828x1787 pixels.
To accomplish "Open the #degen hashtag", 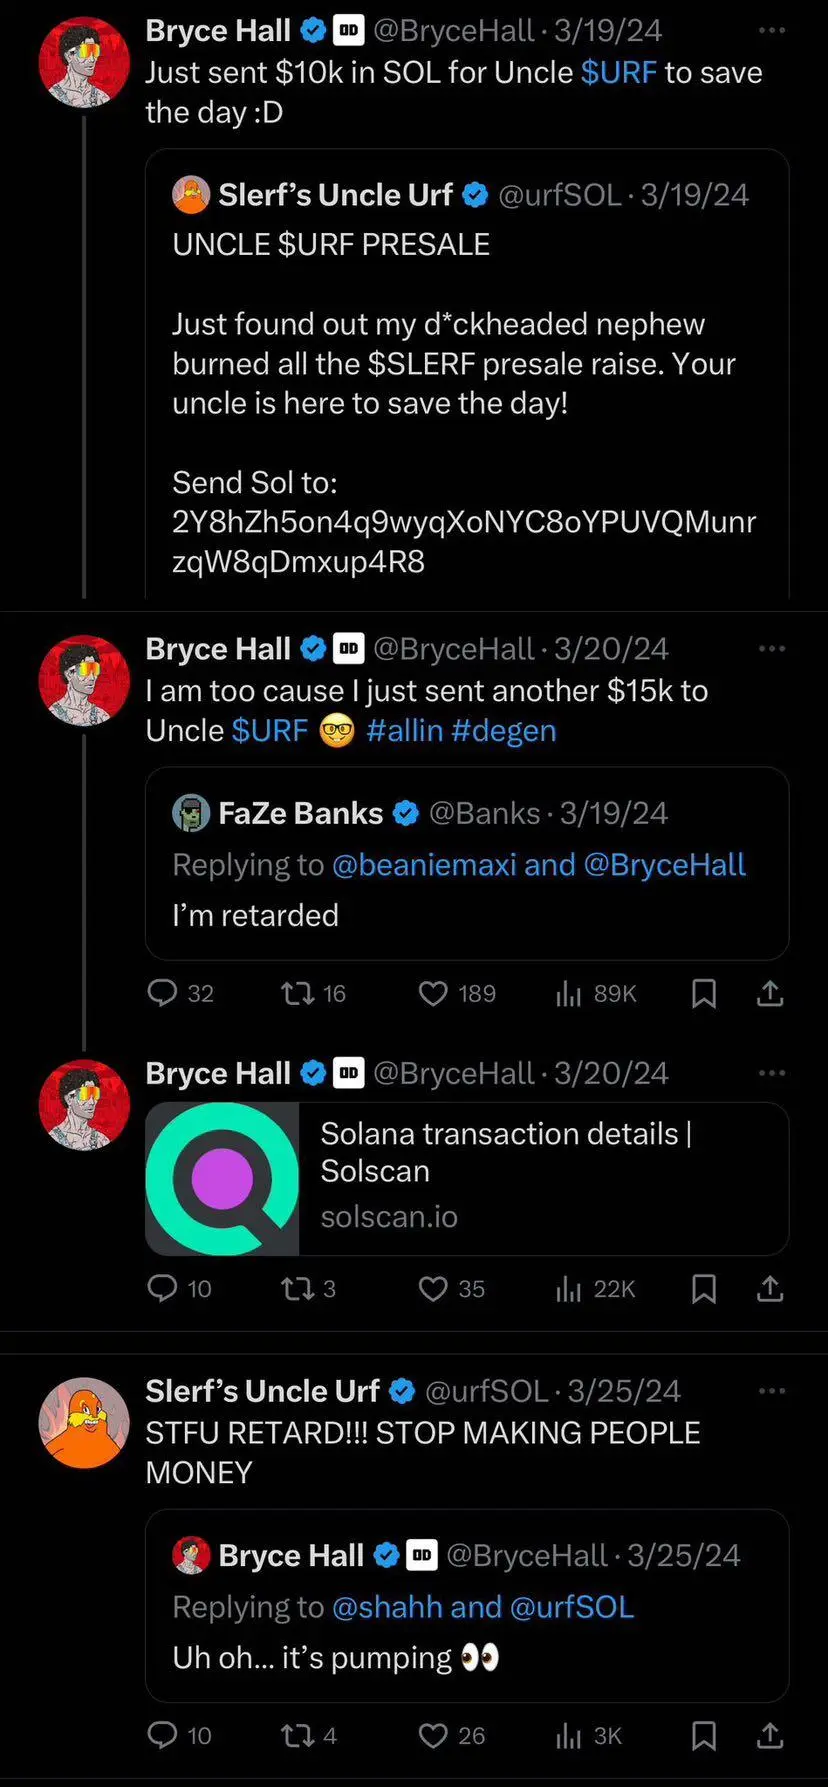I will [x=503, y=731].
